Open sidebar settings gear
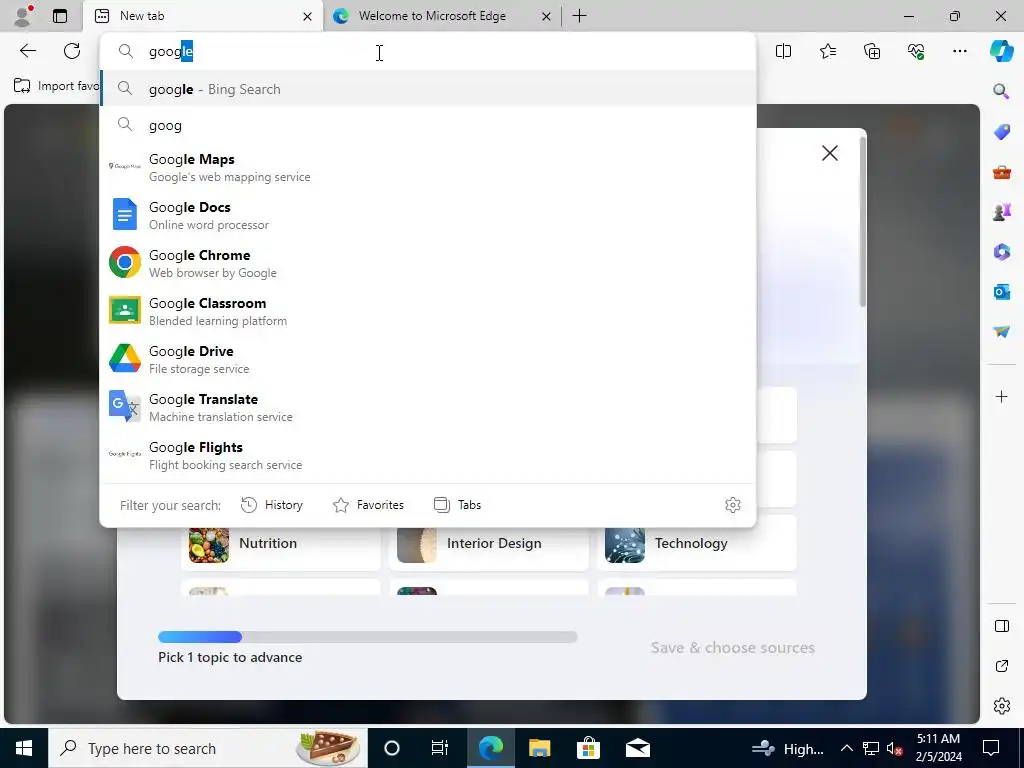 (x=1001, y=706)
